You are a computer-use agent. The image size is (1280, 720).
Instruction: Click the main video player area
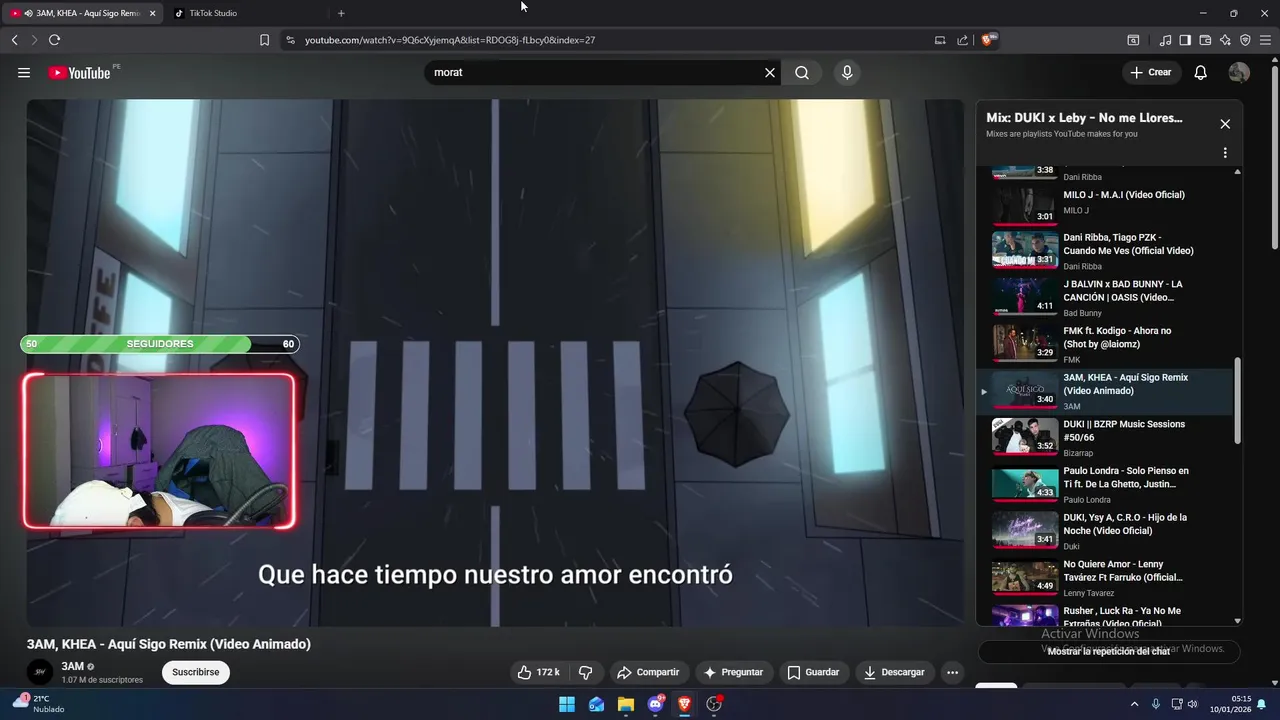(495, 362)
